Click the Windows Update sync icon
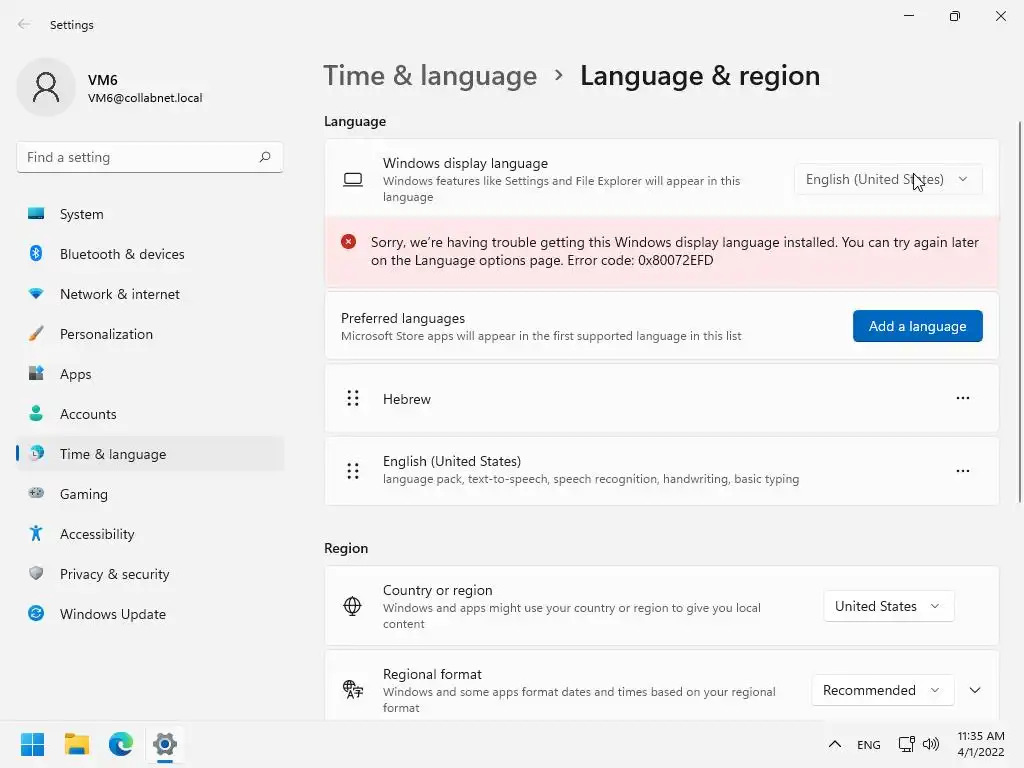 [36, 613]
